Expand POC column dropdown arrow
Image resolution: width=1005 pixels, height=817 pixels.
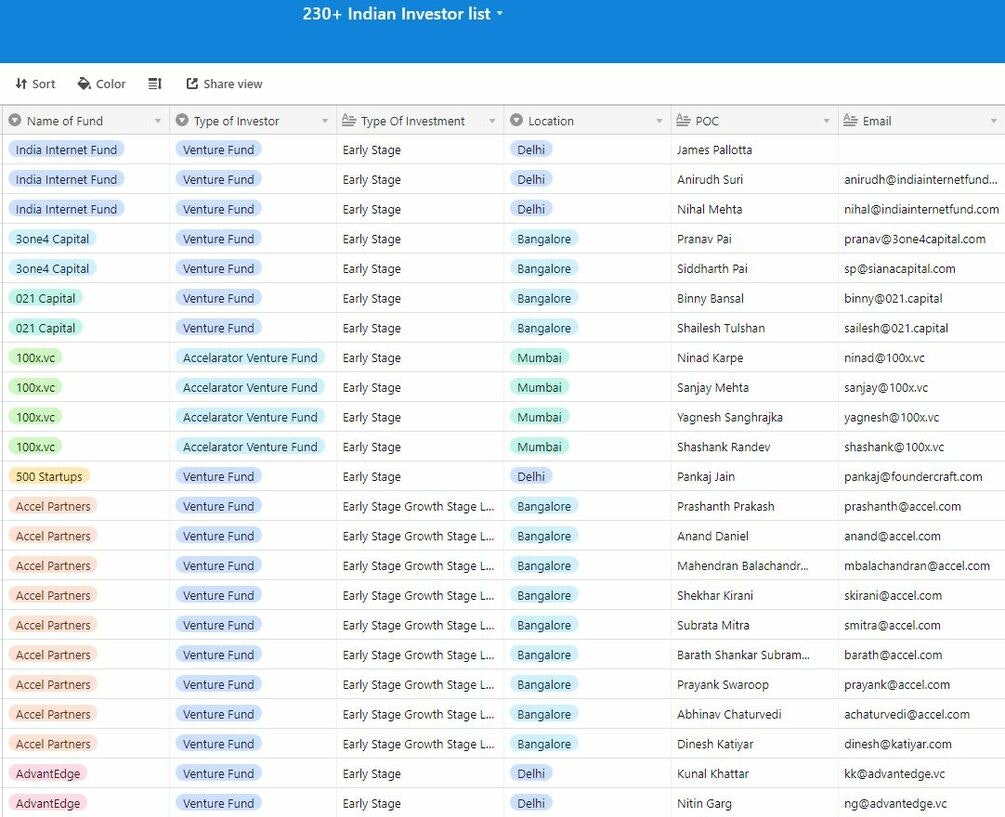click(826, 121)
